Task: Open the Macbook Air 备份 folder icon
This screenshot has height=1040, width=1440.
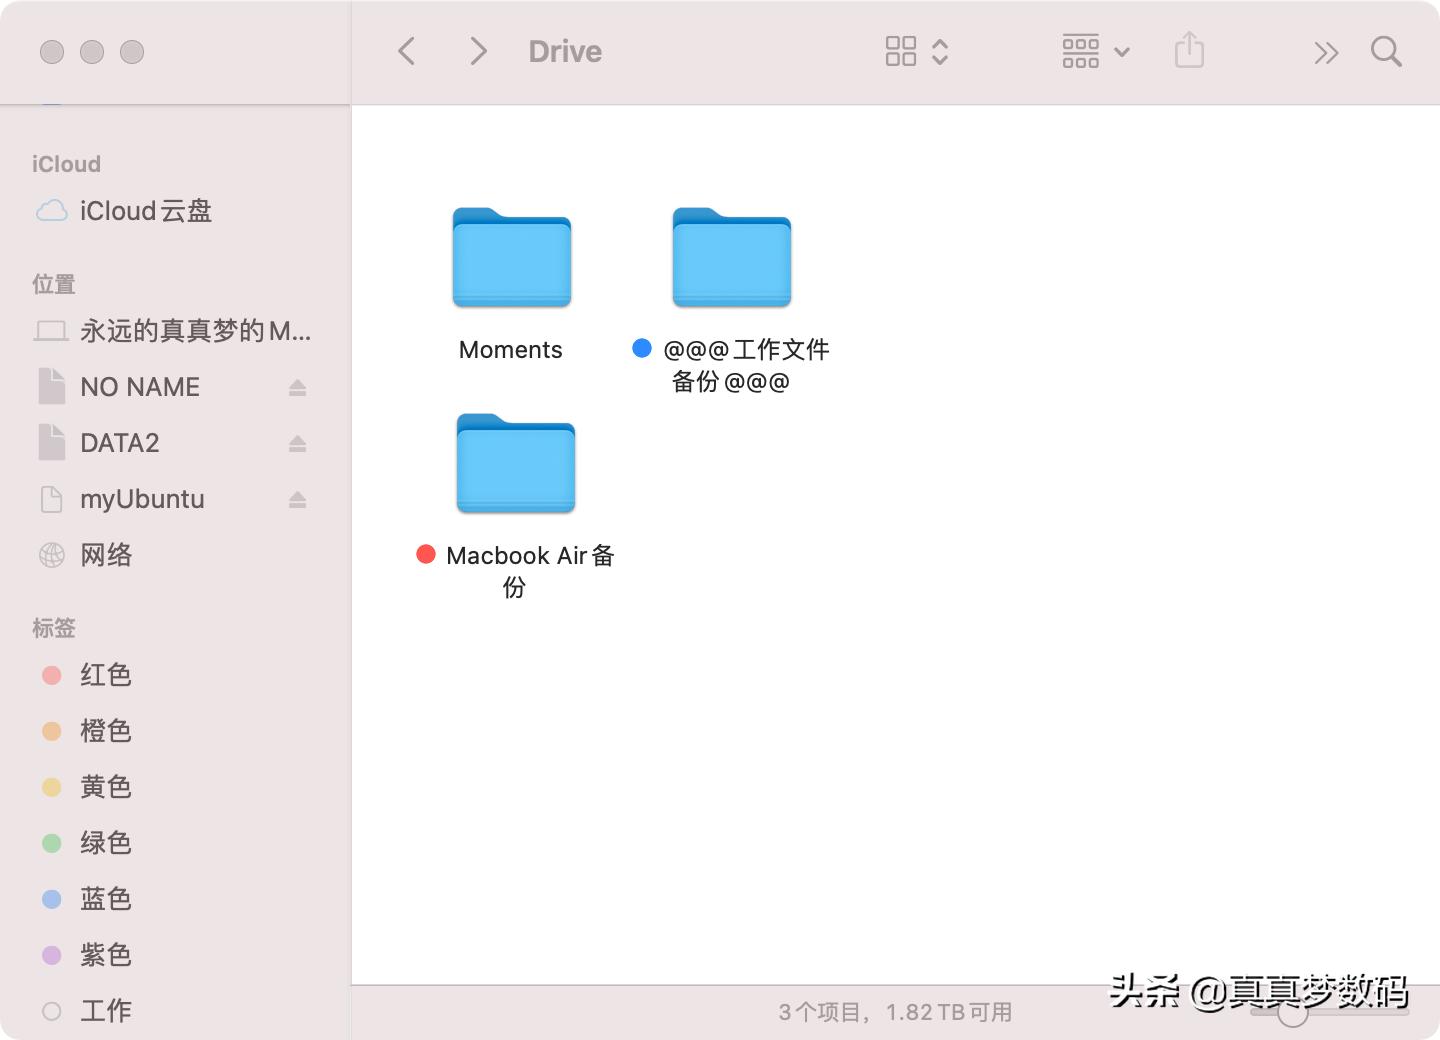Action: [515, 464]
